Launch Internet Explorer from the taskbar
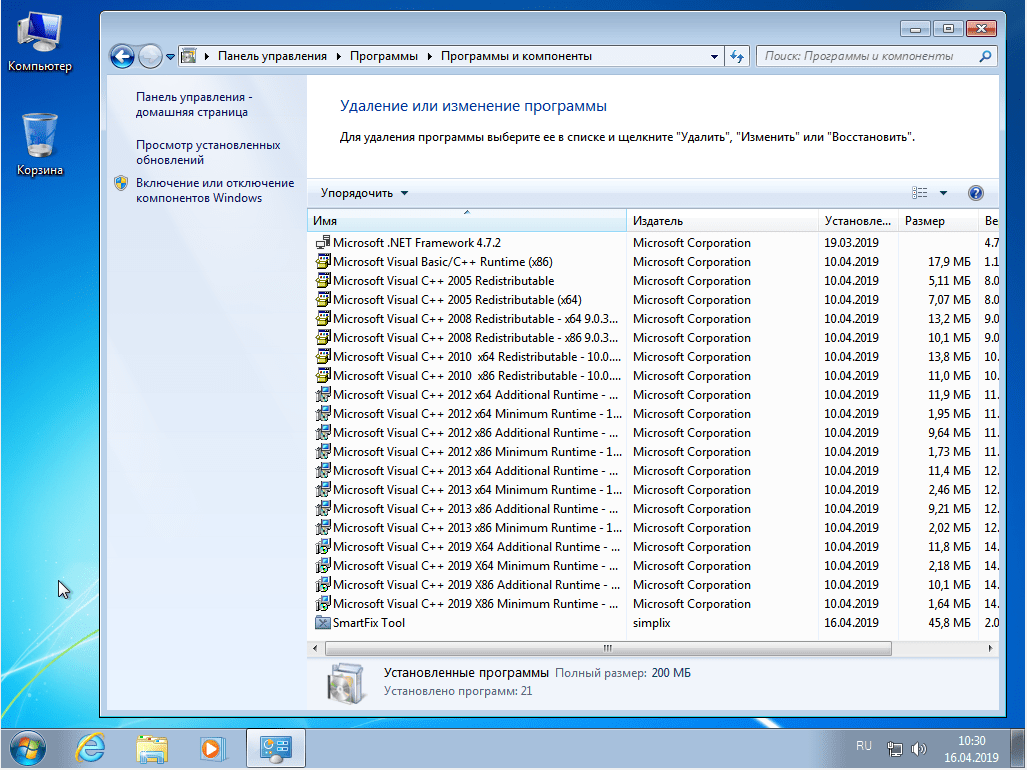This screenshot has height=770, width=1027. pyautogui.click(x=90, y=748)
